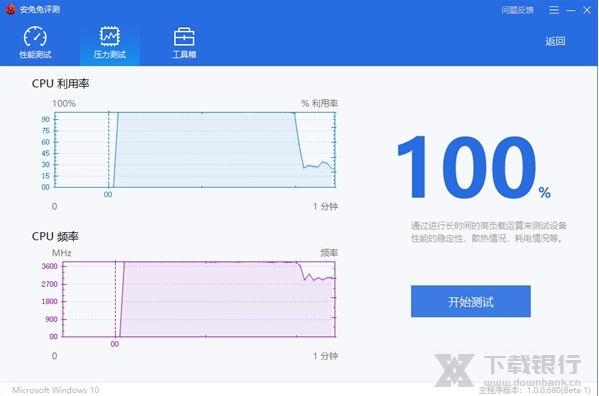Click the 1800 value on frequency axis
Image resolution: width=599 pixels, height=396 pixels.
click(49, 301)
